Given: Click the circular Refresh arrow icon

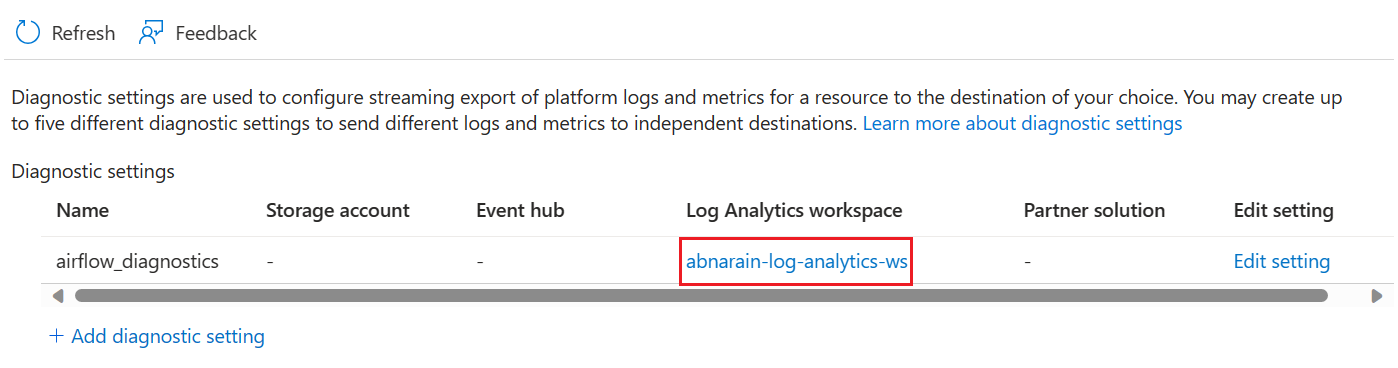Looking at the screenshot, I should tap(27, 33).
